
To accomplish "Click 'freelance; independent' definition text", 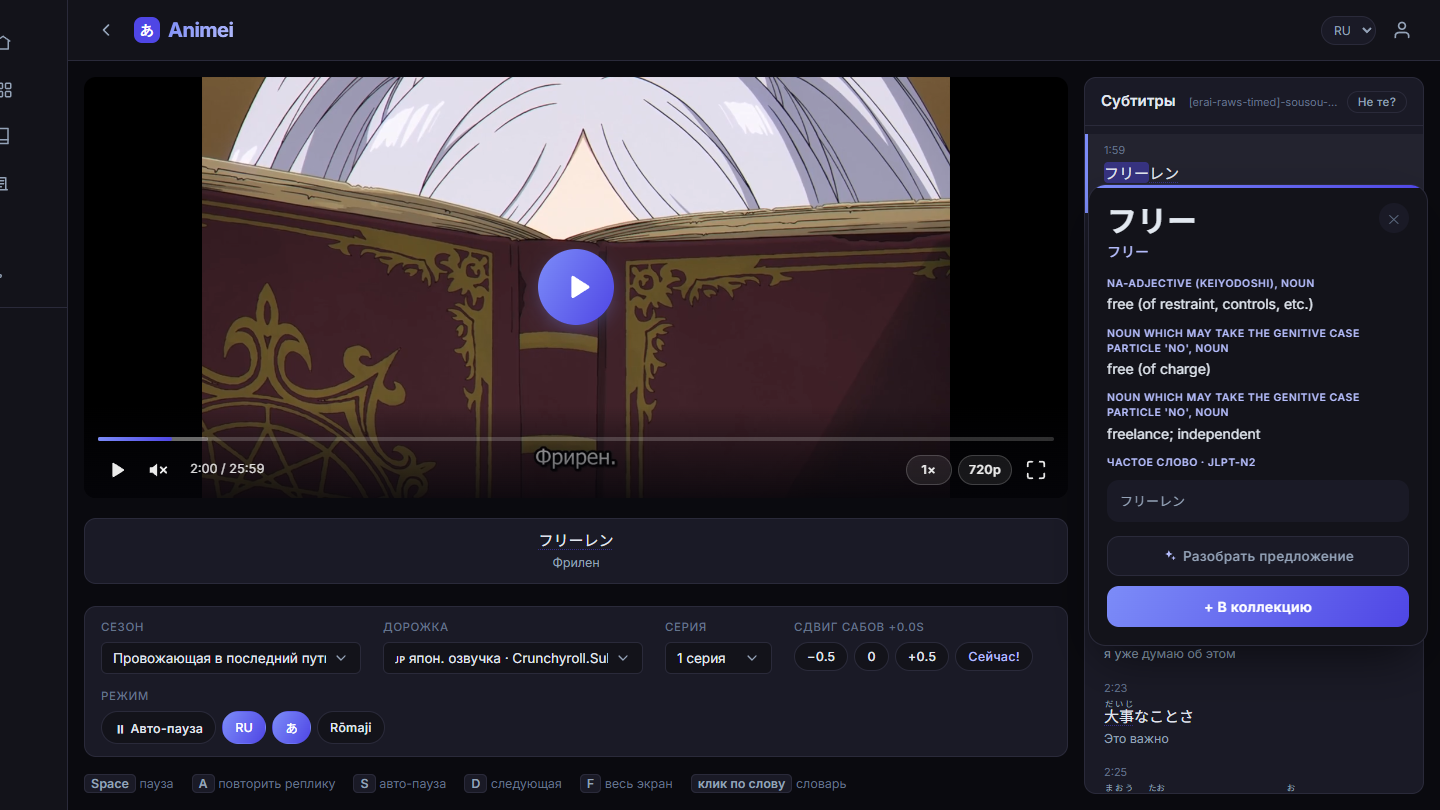I will 1184,434.
